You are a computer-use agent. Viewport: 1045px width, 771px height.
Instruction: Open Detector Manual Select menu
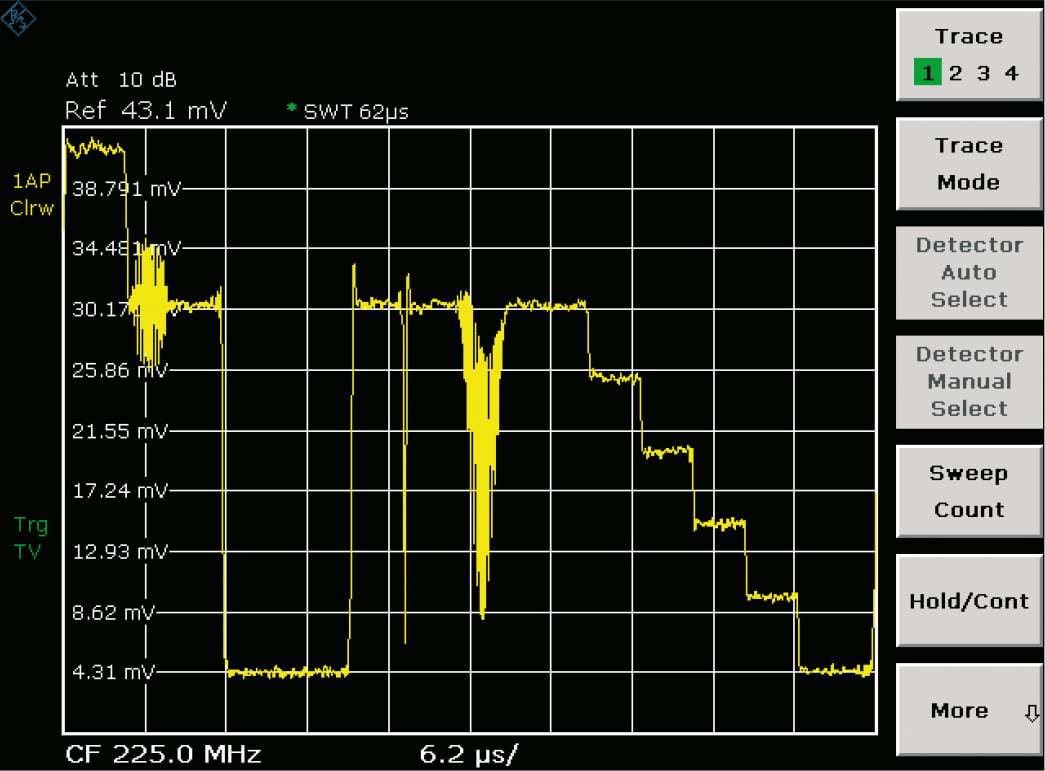tap(968, 382)
